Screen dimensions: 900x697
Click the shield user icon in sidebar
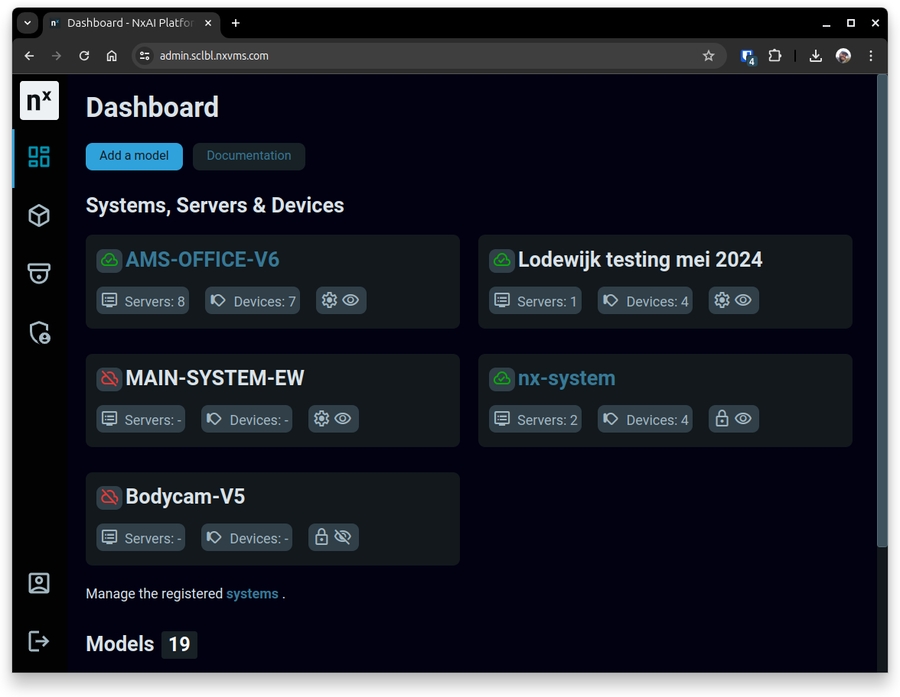(x=39, y=333)
